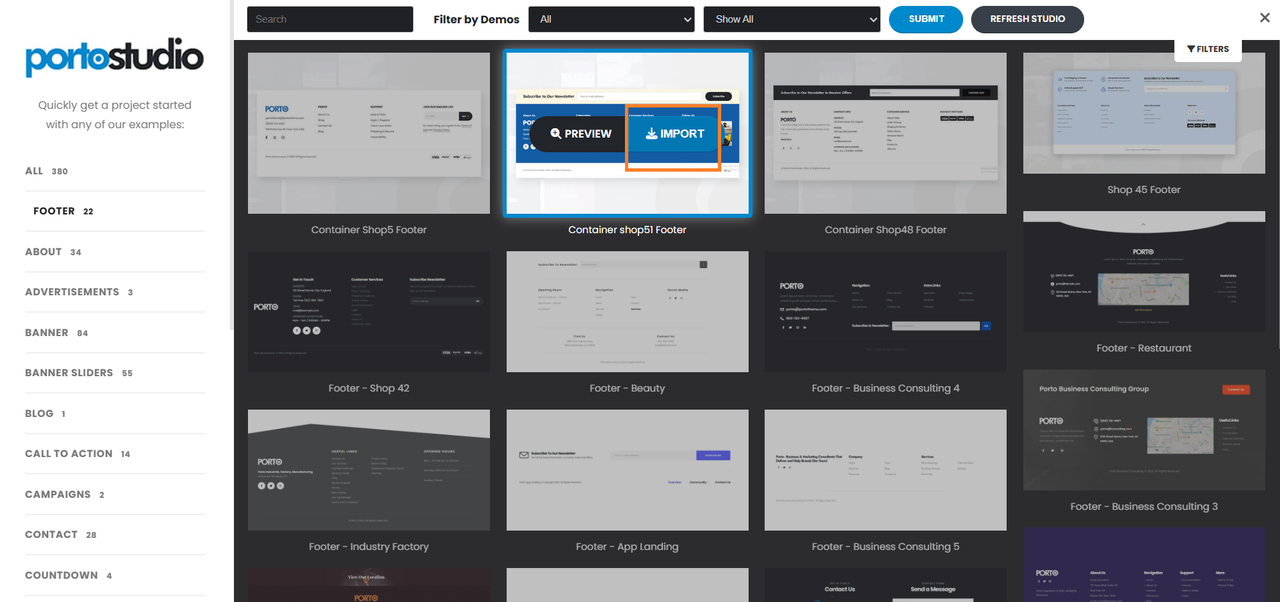This screenshot has height=602, width=1280.
Task: Click the 'Container Shop48 Footer' caption
Action: 885,230
